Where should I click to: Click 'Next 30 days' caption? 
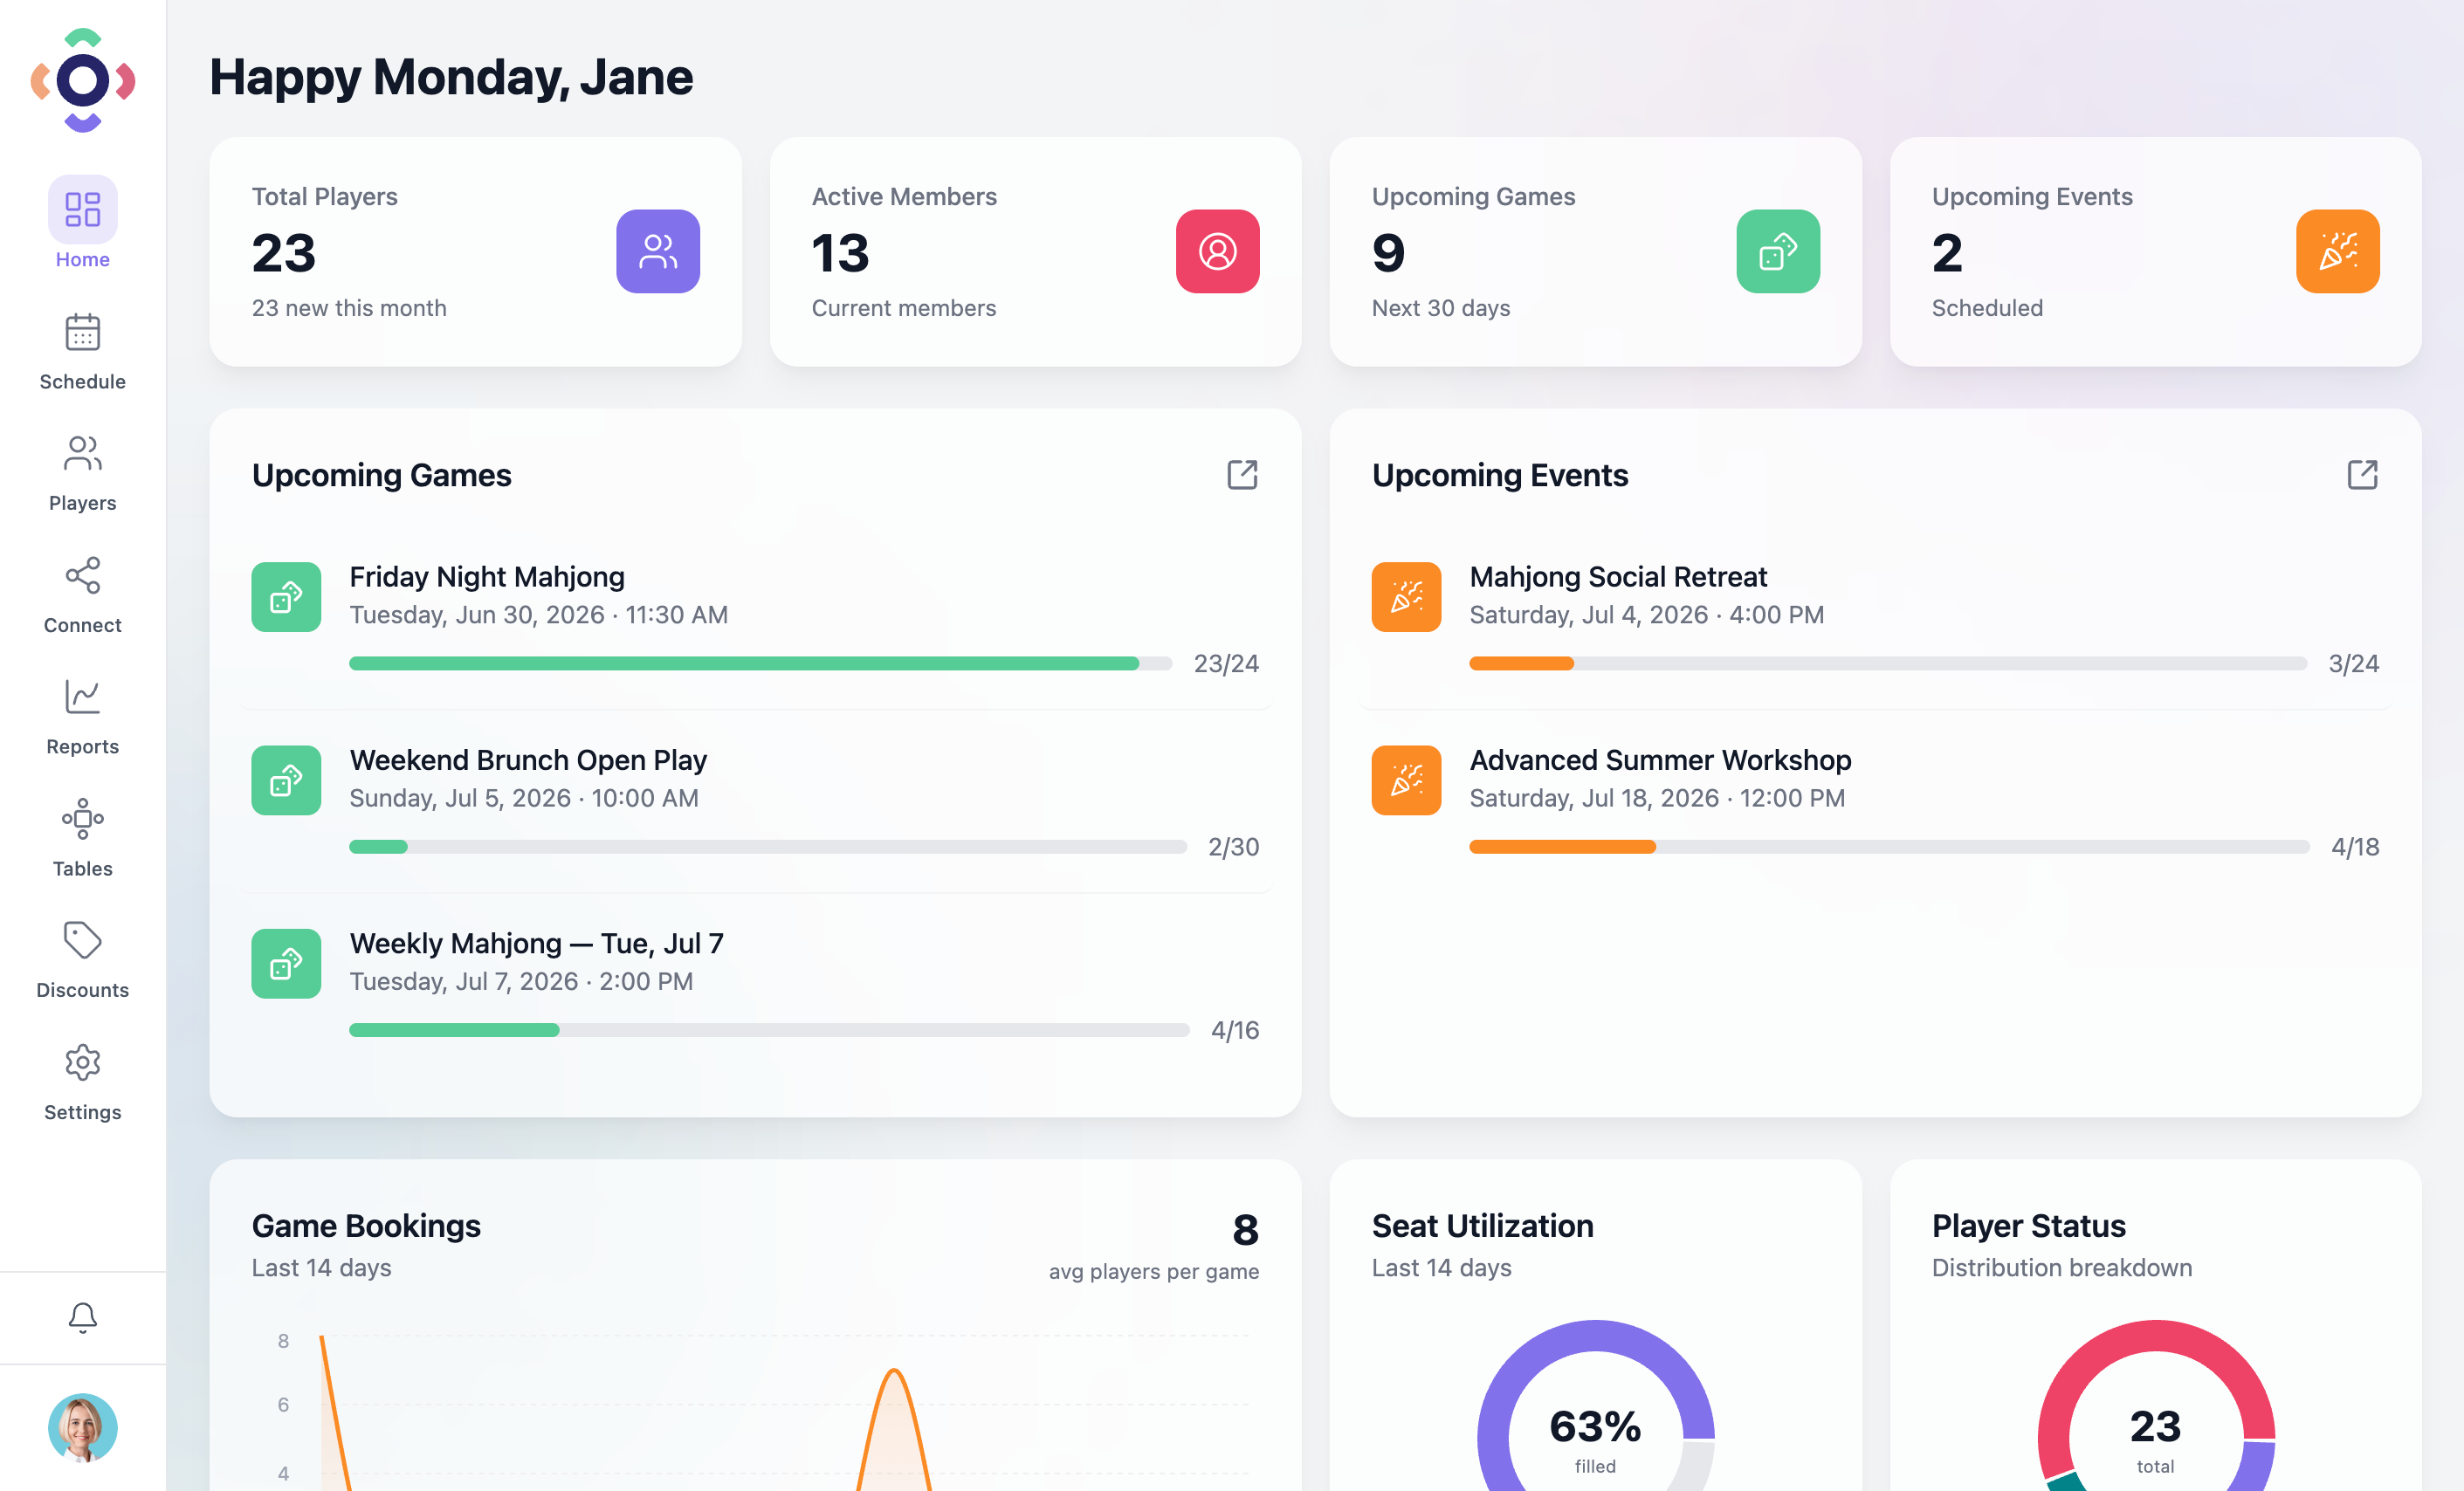1441,308
